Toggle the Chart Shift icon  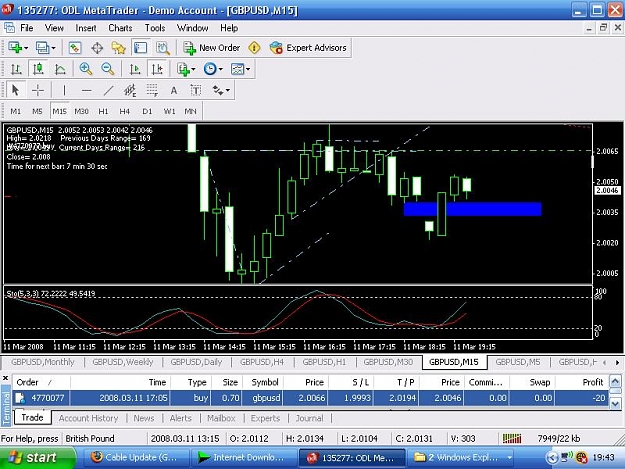157,69
